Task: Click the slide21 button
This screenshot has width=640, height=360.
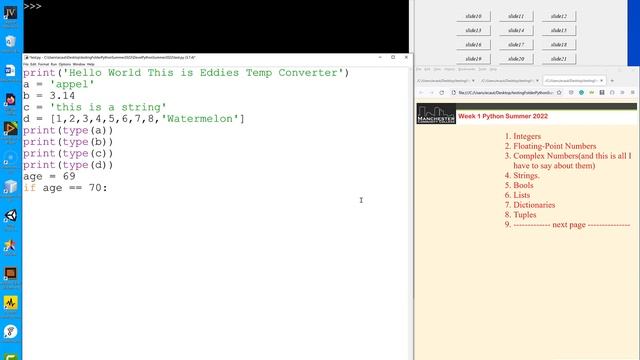Action: tap(559, 59)
